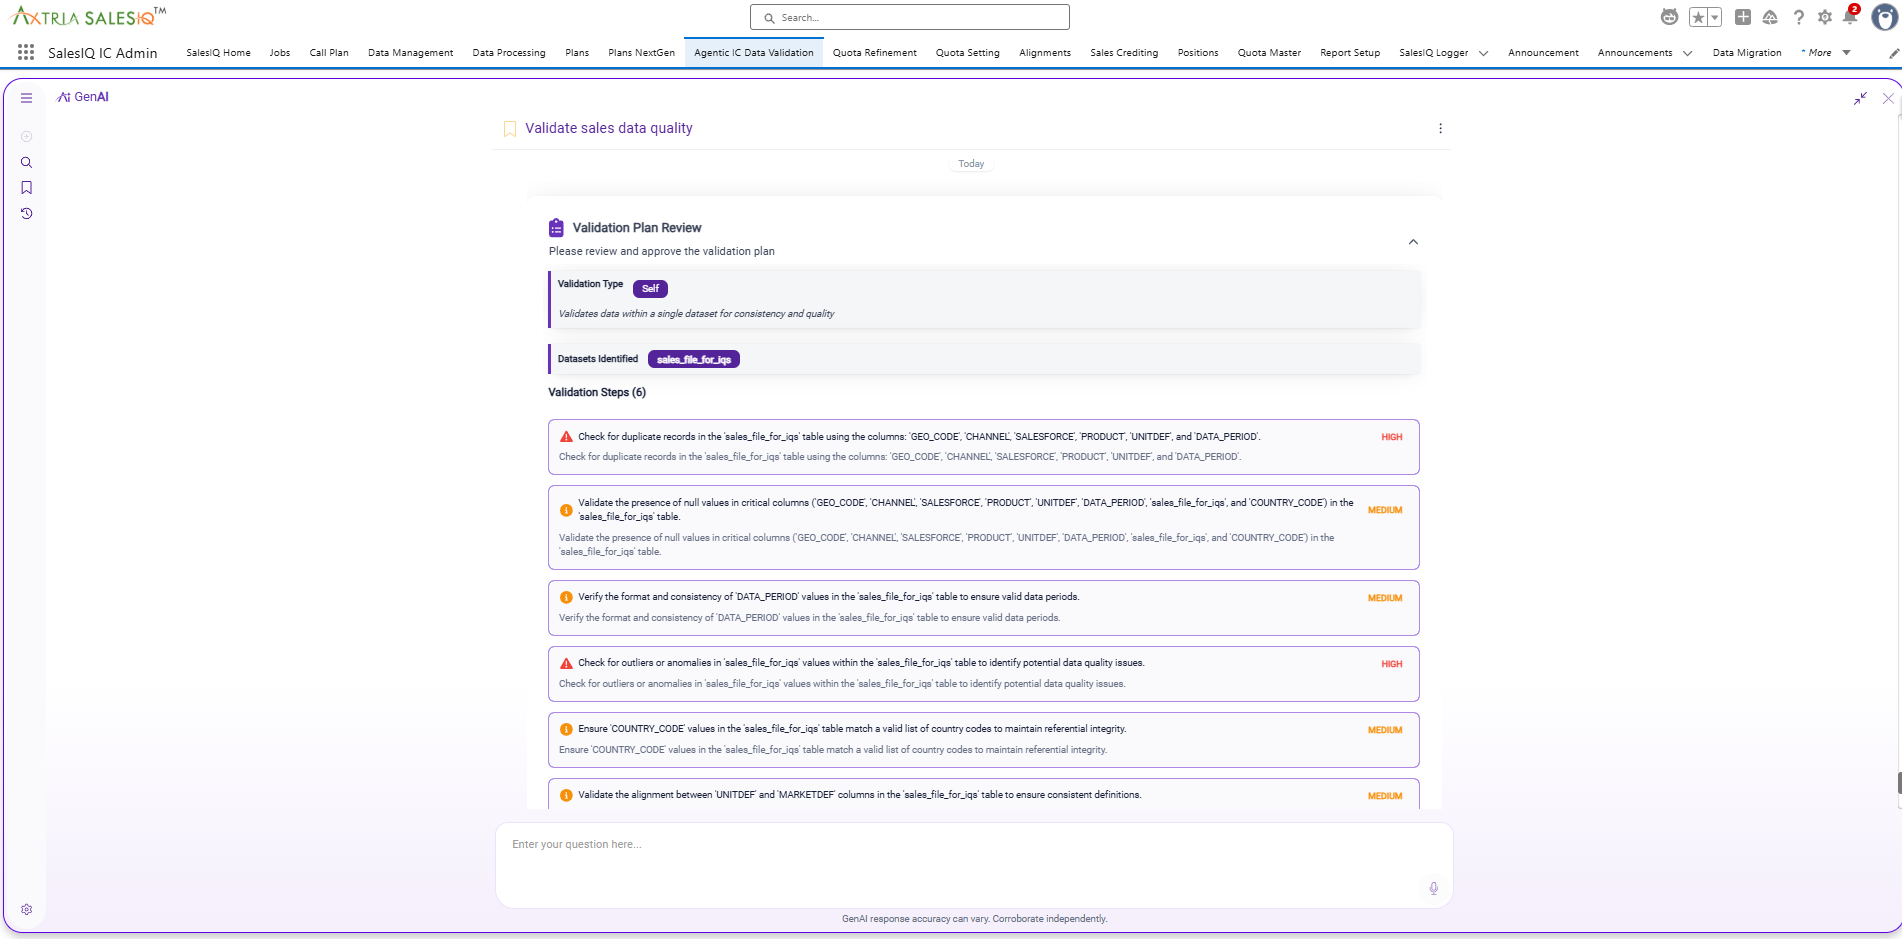Open GenAI settings gear at bottom left
The height and width of the screenshot is (939, 1902).
(x=27, y=910)
